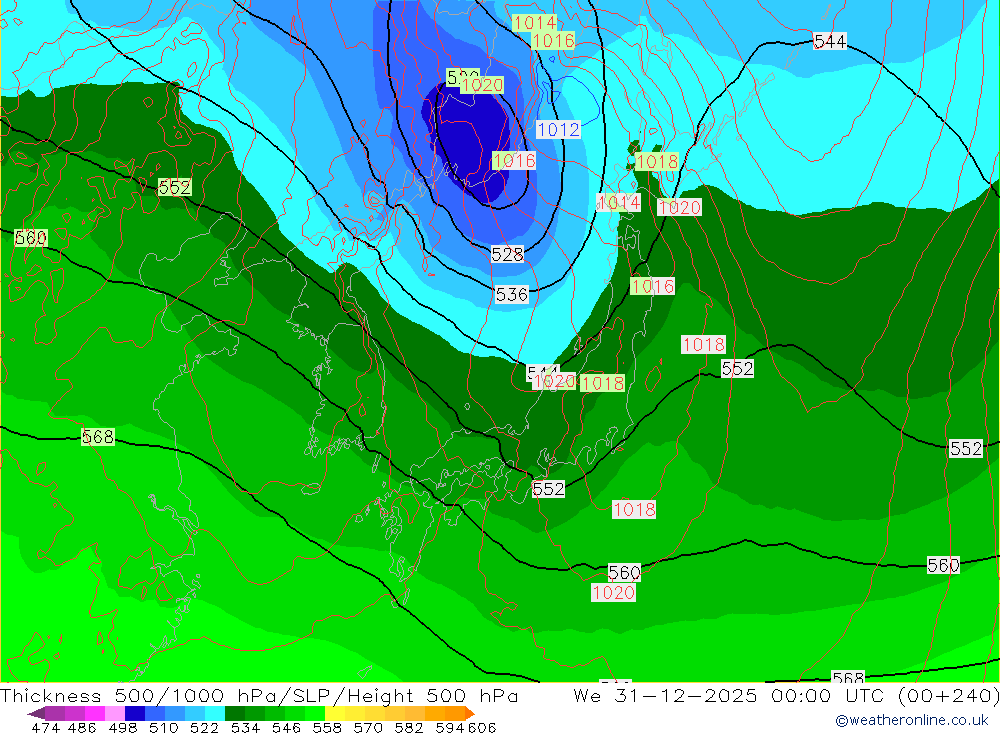Screen dimensions: 1000x733
Task: Click the 528 height contour label
Action: pos(507,255)
